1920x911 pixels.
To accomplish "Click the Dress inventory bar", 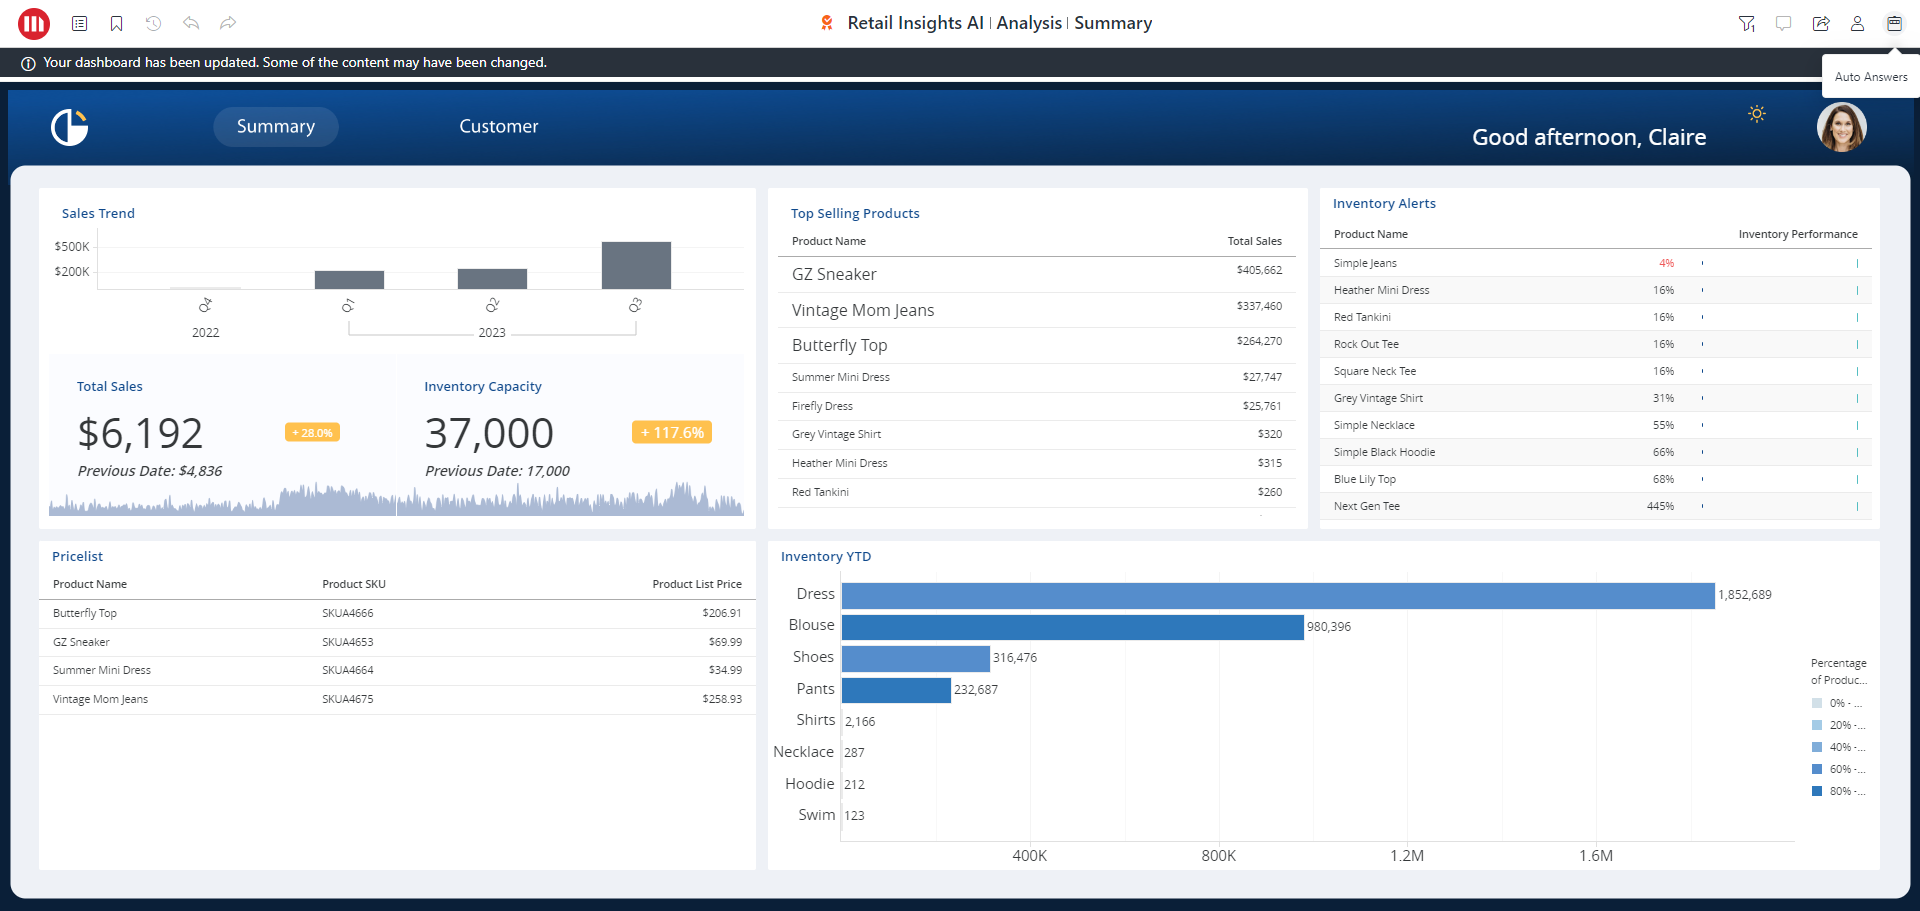I will (x=1277, y=595).
